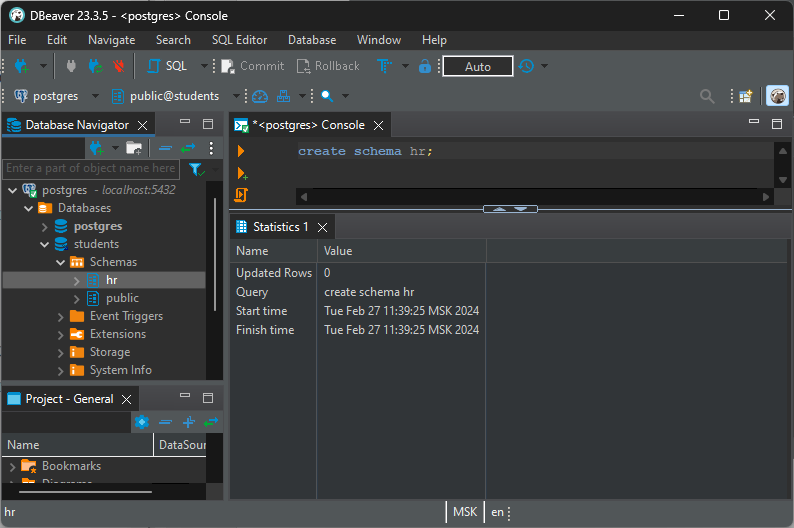Open the File menu
Image resolution: width=794 pixels, height=528 pixels.
click(x=17, y=40)
